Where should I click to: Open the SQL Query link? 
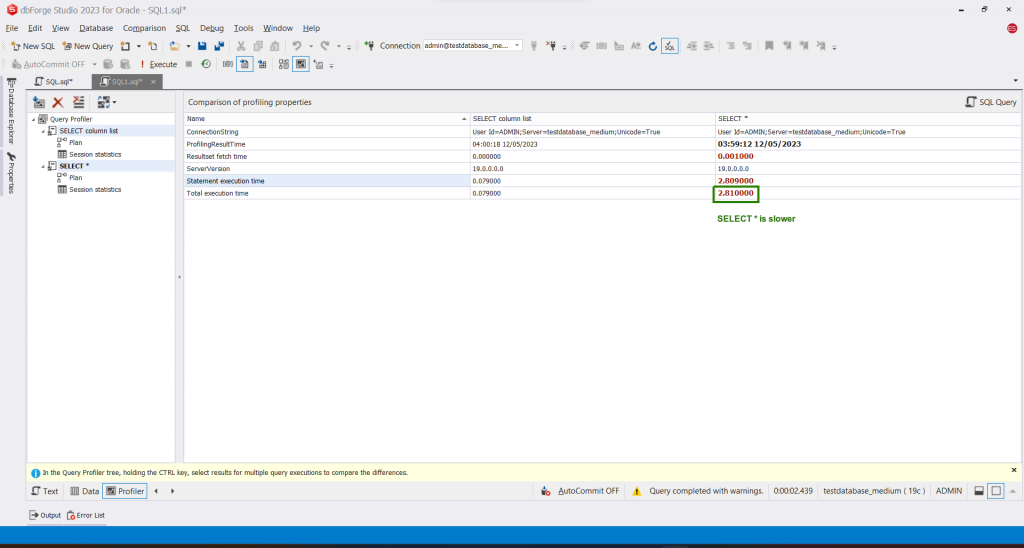coord(991,103)
